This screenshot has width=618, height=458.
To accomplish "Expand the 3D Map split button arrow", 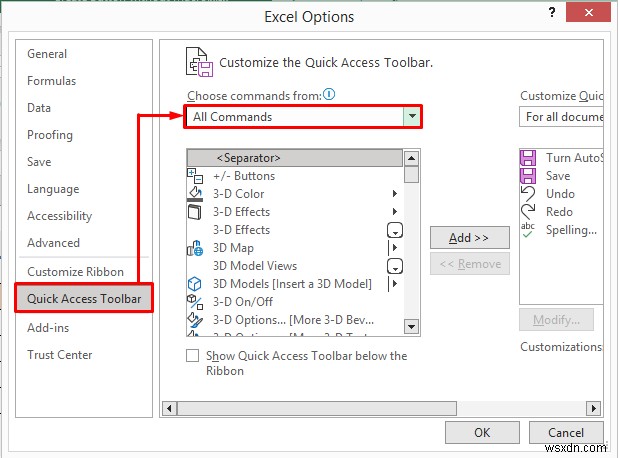I will (x=394, y=248).
